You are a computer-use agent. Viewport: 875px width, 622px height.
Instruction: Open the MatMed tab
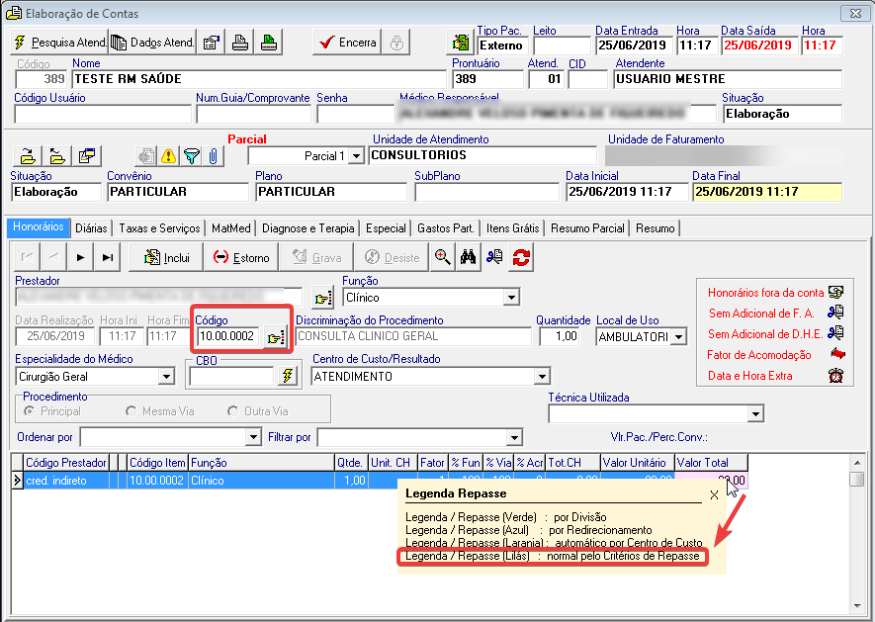[231, 228]
